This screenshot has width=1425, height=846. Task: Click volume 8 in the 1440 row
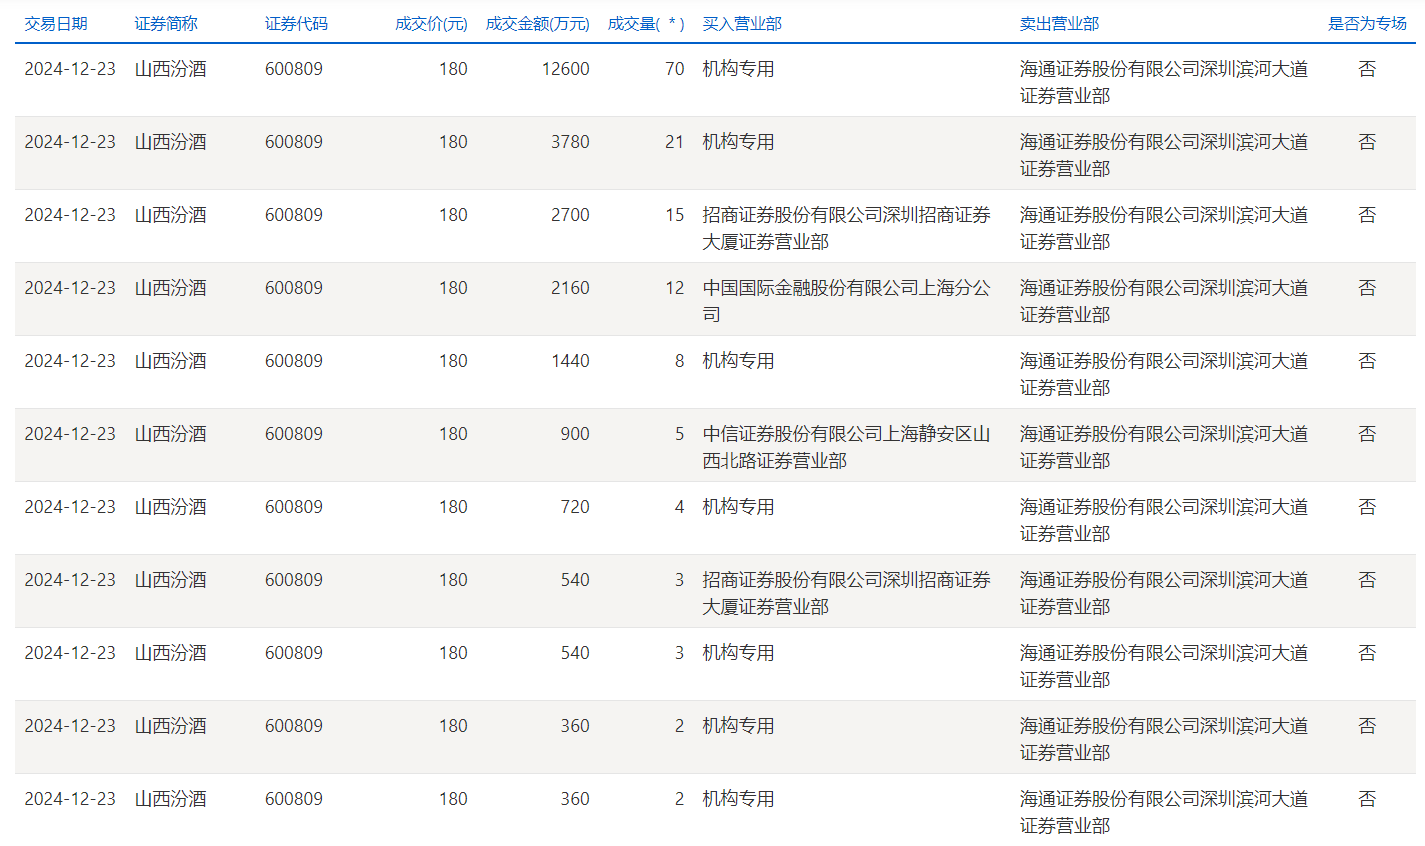click(x=680, y=361)
